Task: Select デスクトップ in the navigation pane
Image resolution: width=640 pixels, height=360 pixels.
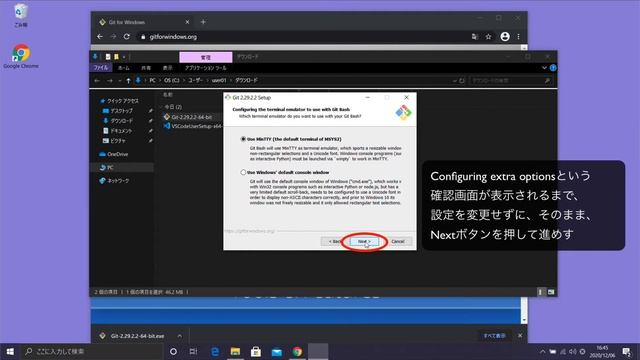Action: click(x=121, y=111)
